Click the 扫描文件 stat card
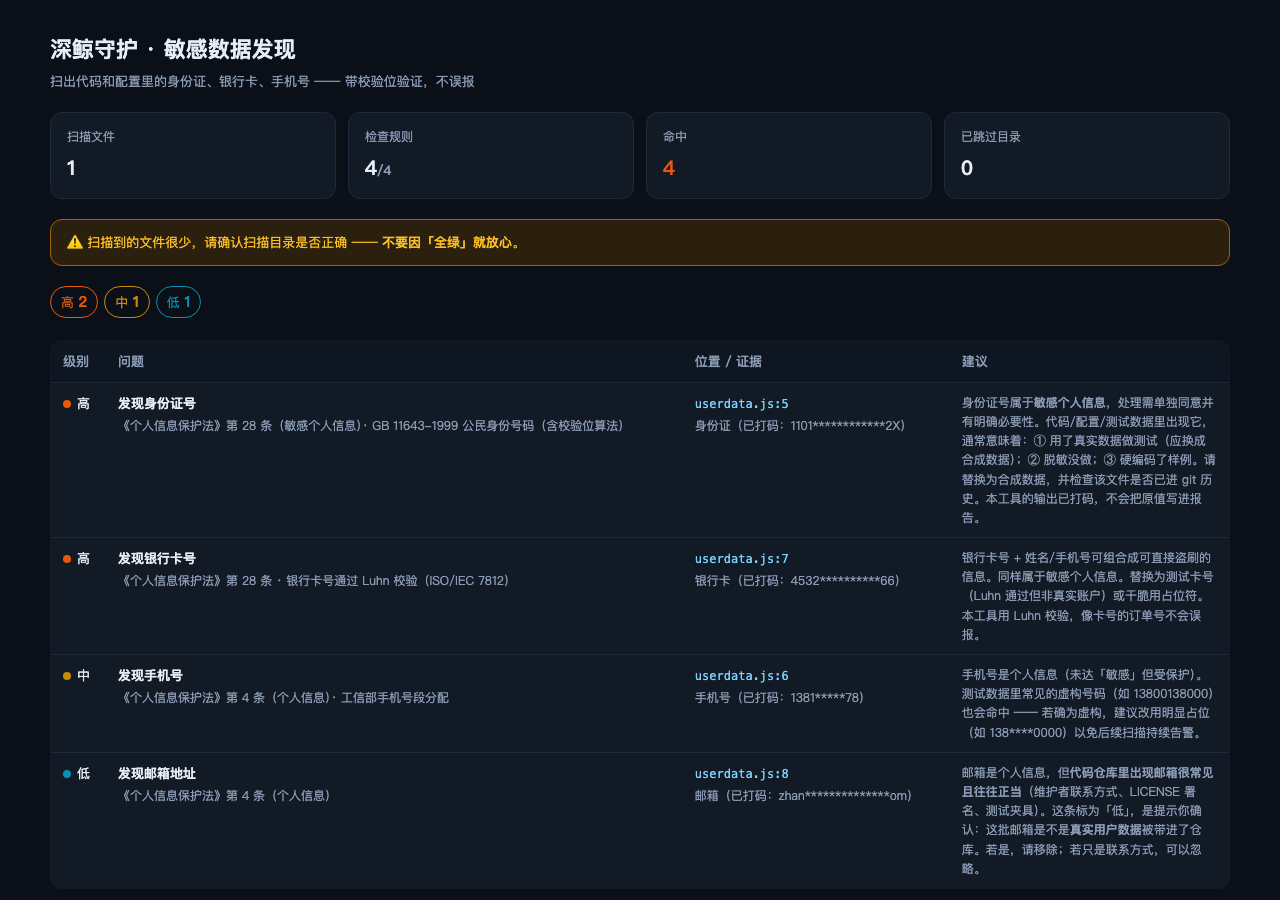Screen dimensions: 1280x900 (193, 155)
